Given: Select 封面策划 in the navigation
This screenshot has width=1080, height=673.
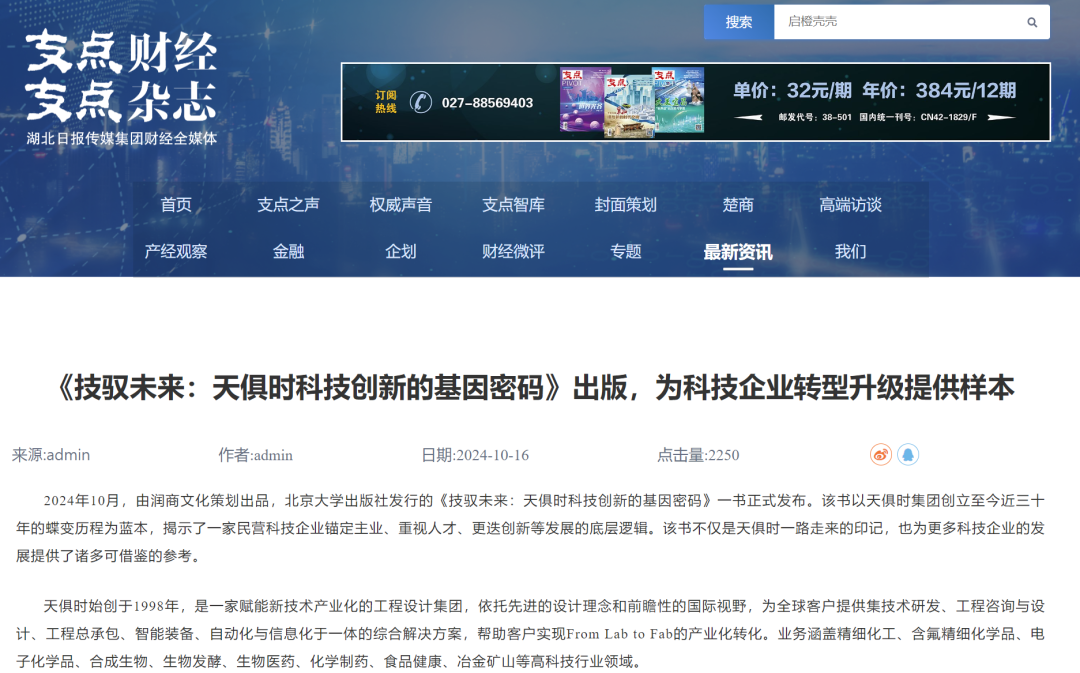Looking at the screenshot, I should point(626,205).
